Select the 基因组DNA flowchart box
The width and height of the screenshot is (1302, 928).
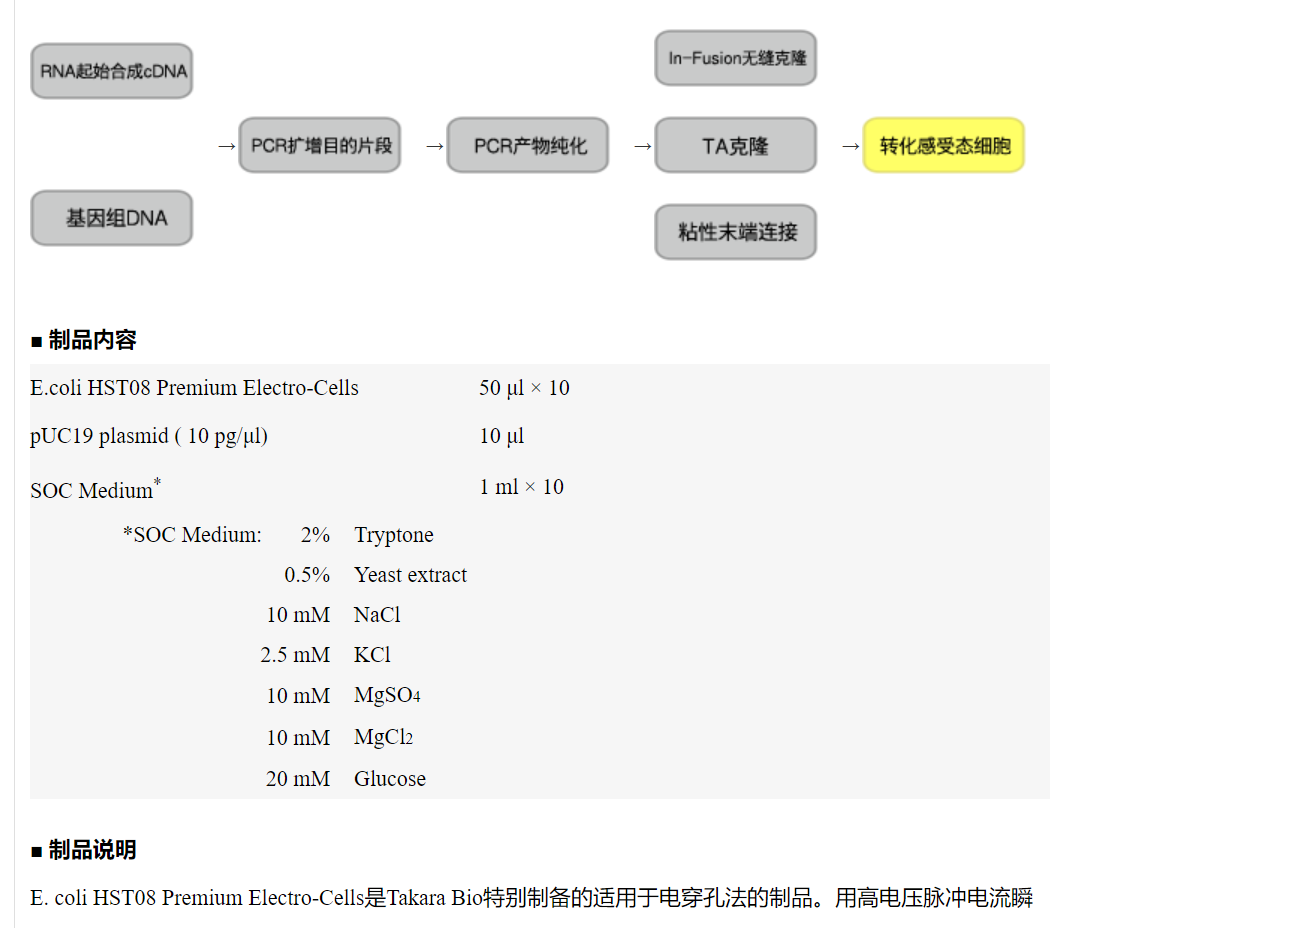point(112,218)
